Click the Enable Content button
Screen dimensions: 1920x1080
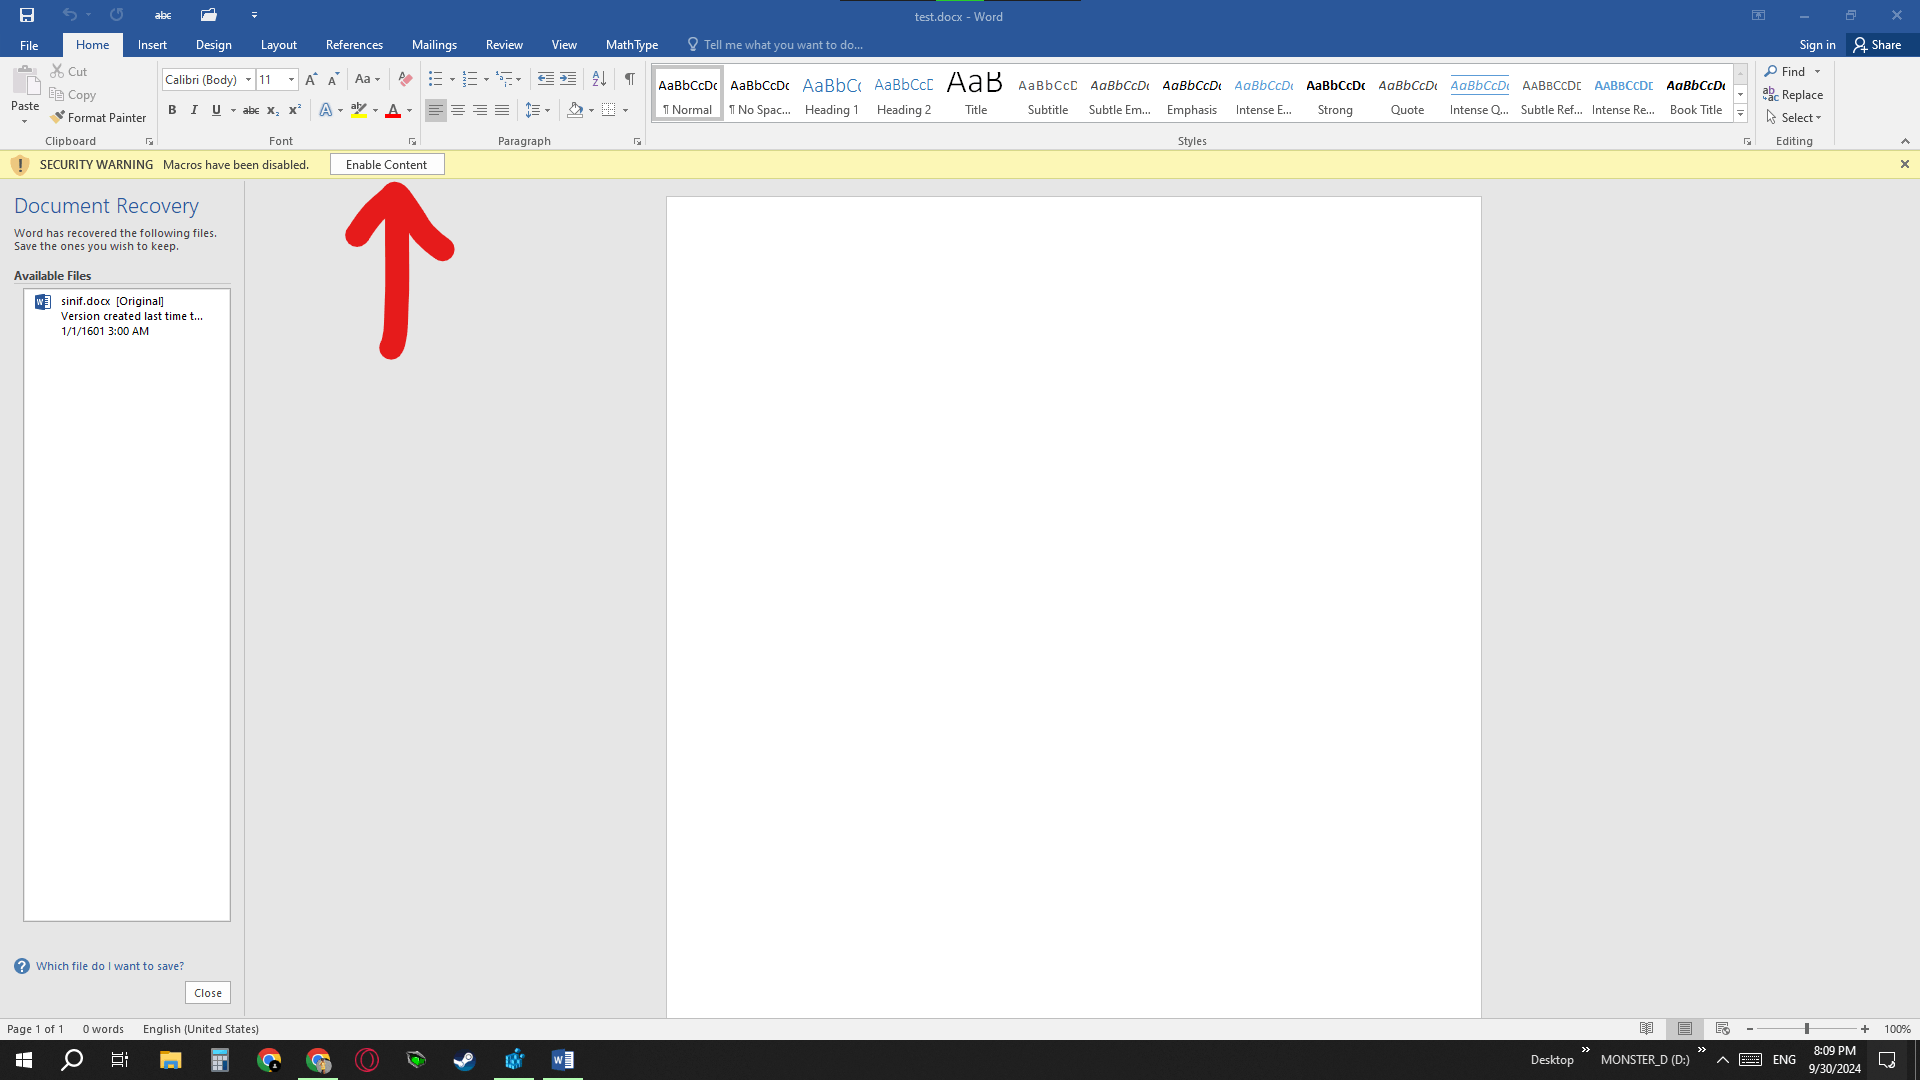click(387, 164)
